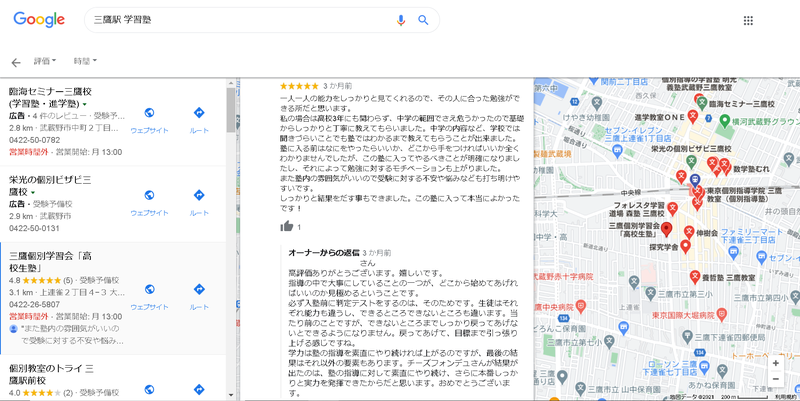Click the 三鷹駅 station icon on map

pos(694,180)
